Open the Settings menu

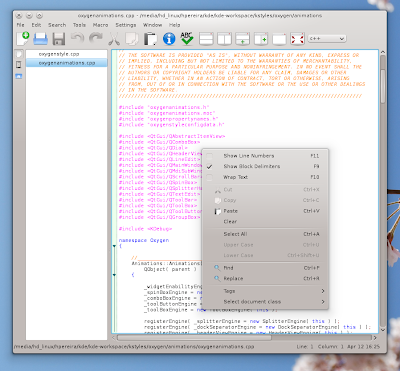126,25
